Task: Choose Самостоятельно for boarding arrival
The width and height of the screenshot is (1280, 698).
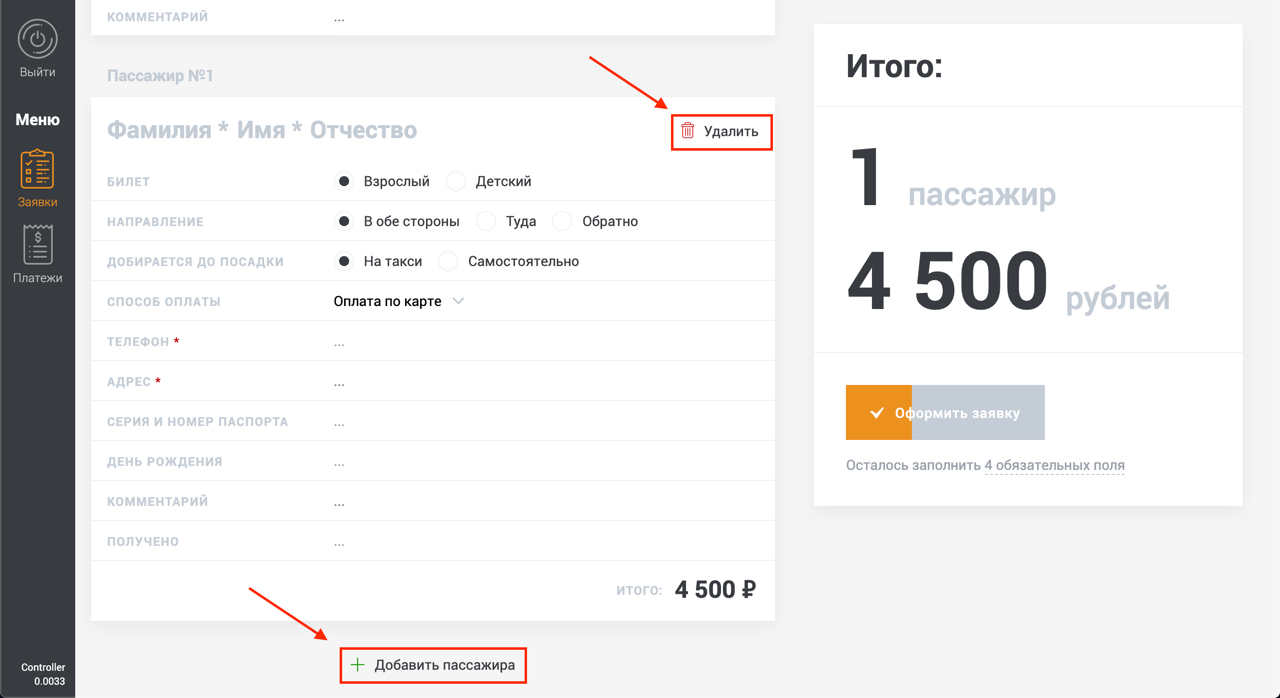Action: [449, 262]
